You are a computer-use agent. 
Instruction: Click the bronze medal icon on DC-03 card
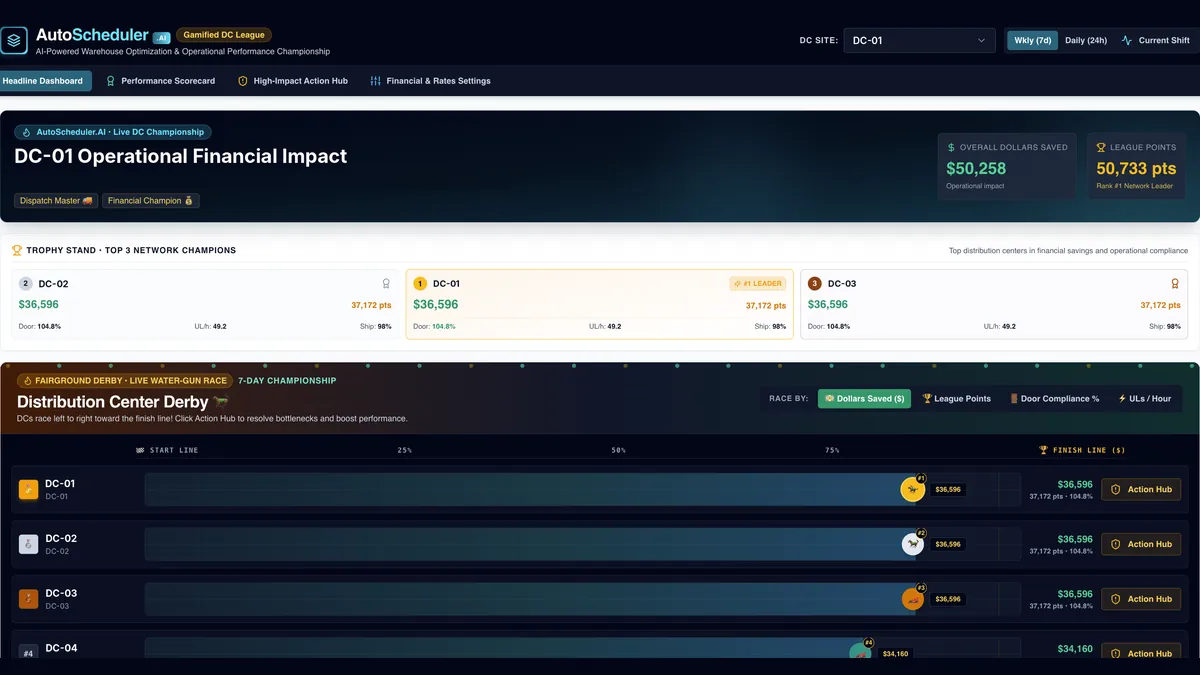[x=1175, y=283]
